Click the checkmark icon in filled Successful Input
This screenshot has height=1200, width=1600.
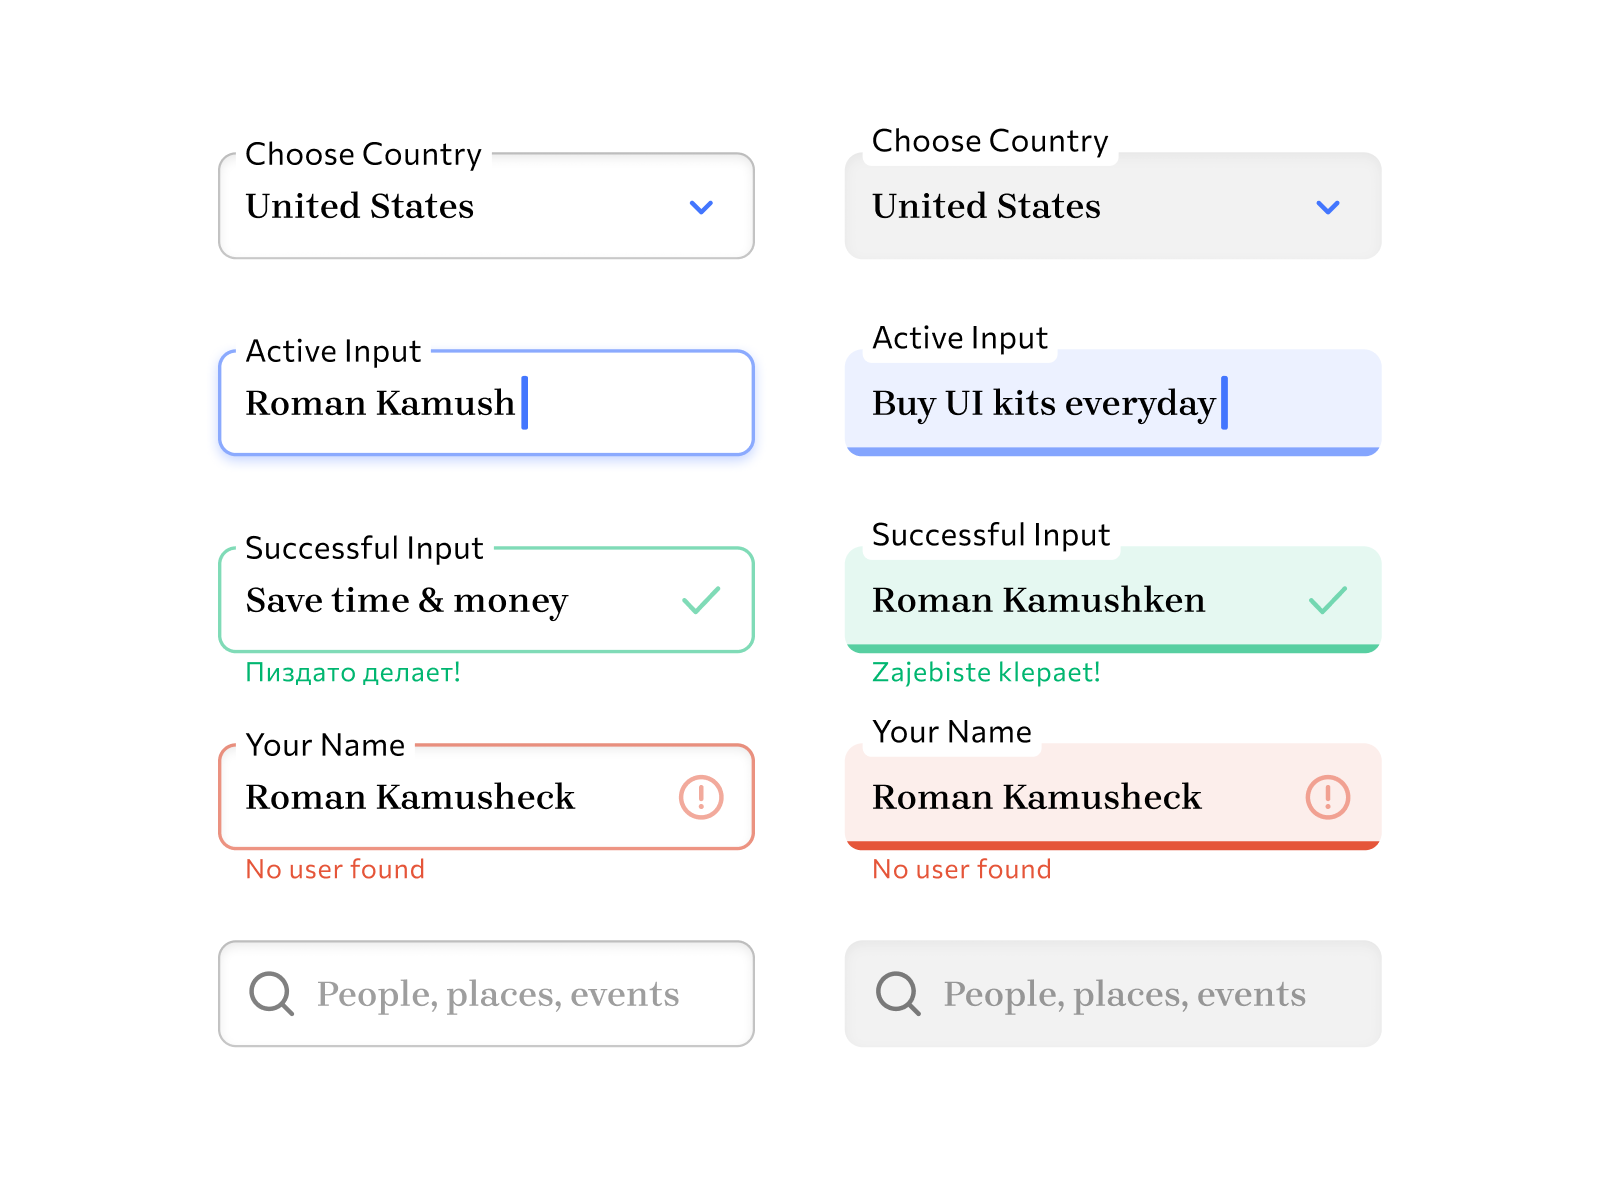click(1328, 600)
